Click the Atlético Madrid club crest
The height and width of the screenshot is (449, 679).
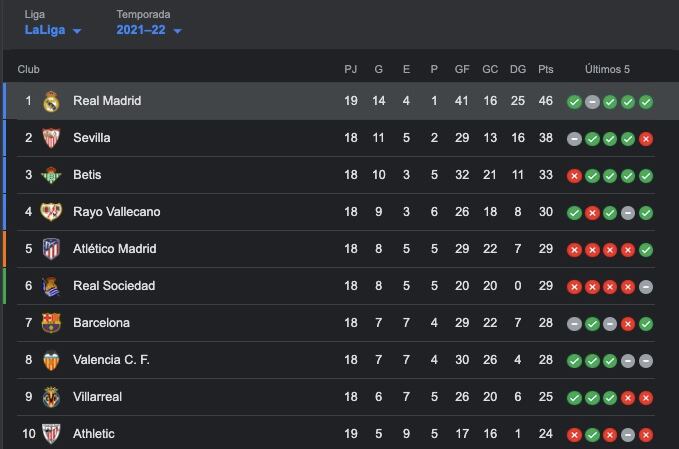pos(51,249)
